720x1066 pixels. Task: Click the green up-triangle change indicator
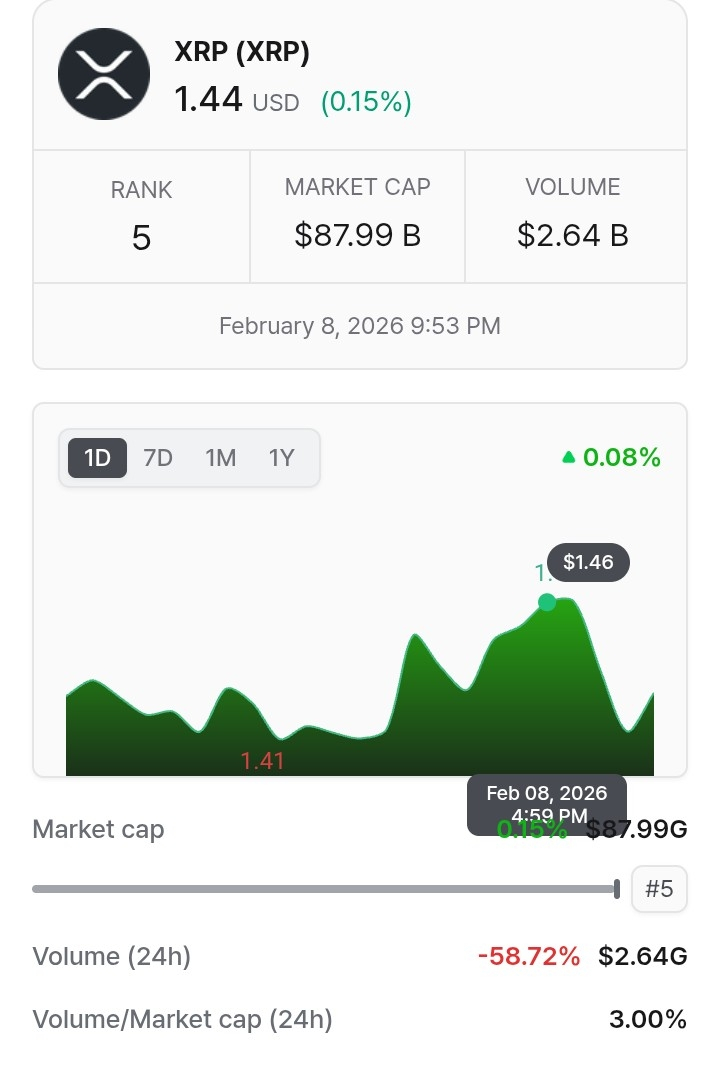click(x=569, y=458)
